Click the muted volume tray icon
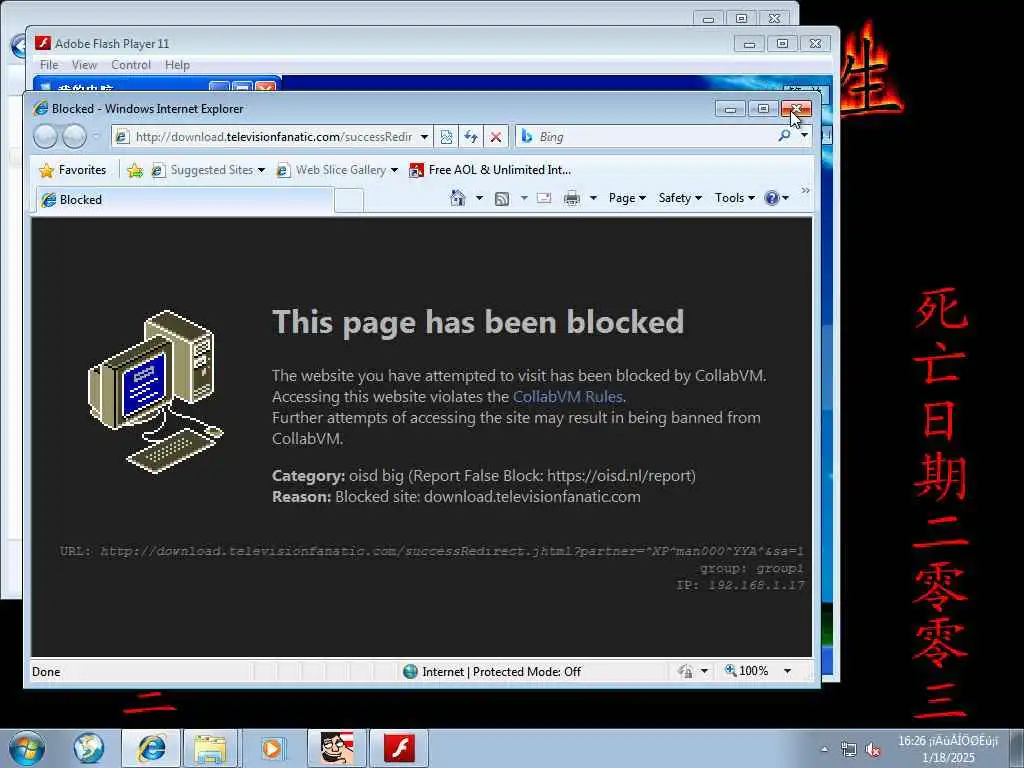This screenshot has height=768, width=1024. [872, 750]
